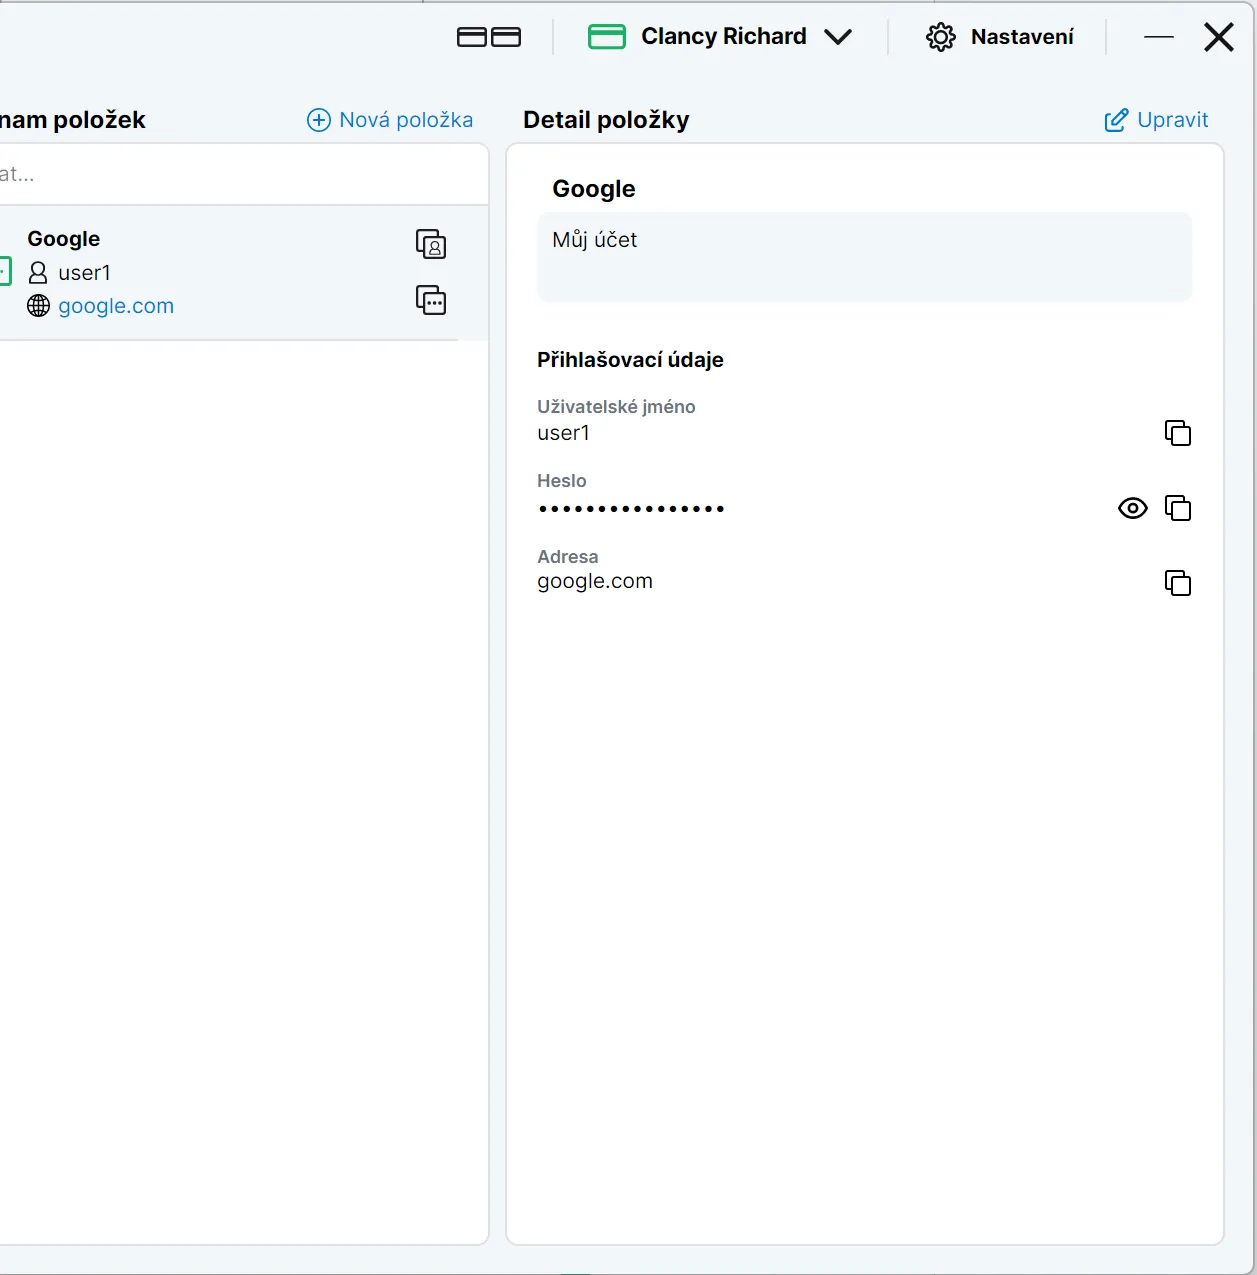Click the google.com address in detail panel
Image resolution: width=1257 pixels, height=1275 pixels.
tap(595, 582)
